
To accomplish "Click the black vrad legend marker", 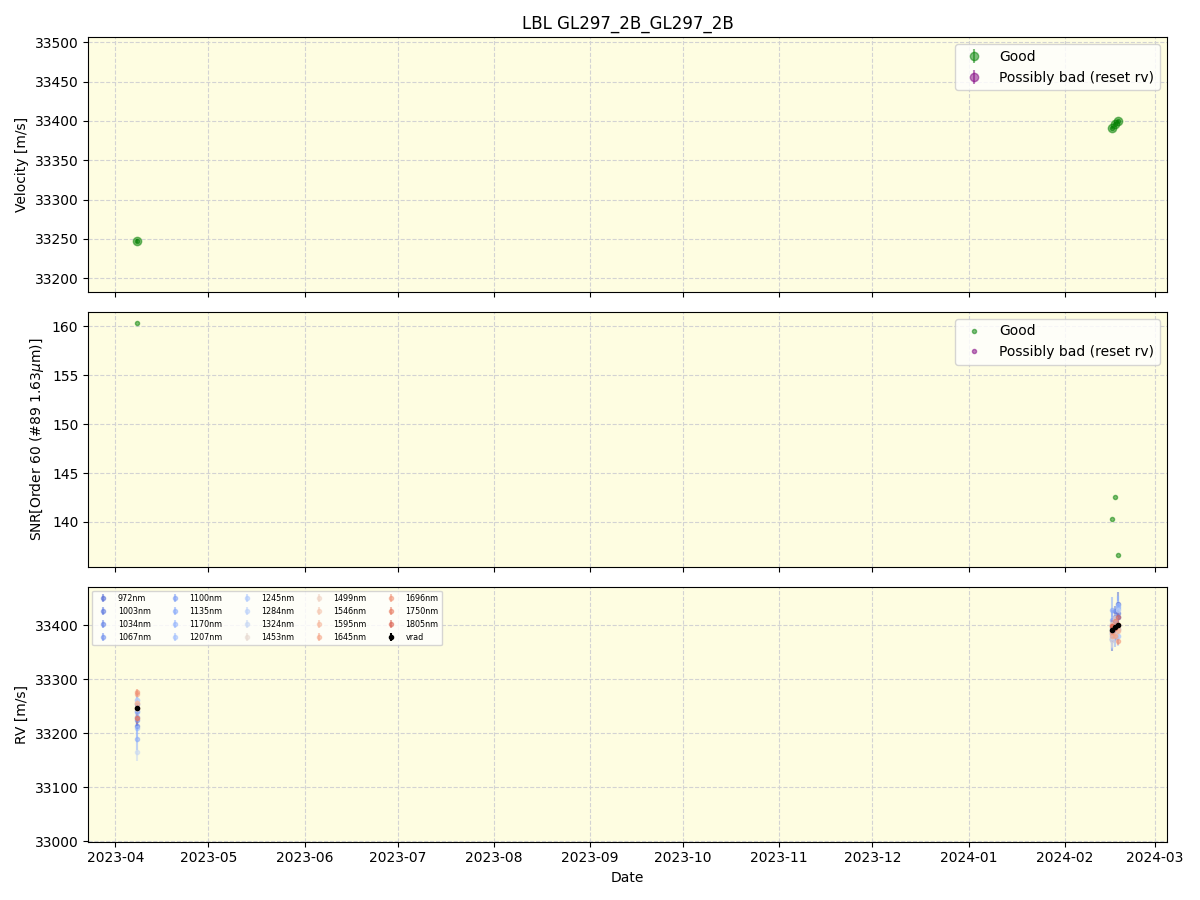I will (x=391, y=637).
